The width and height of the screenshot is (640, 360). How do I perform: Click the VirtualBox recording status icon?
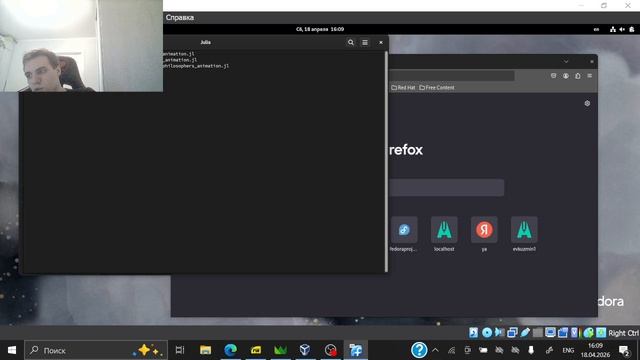click(563, 333)
